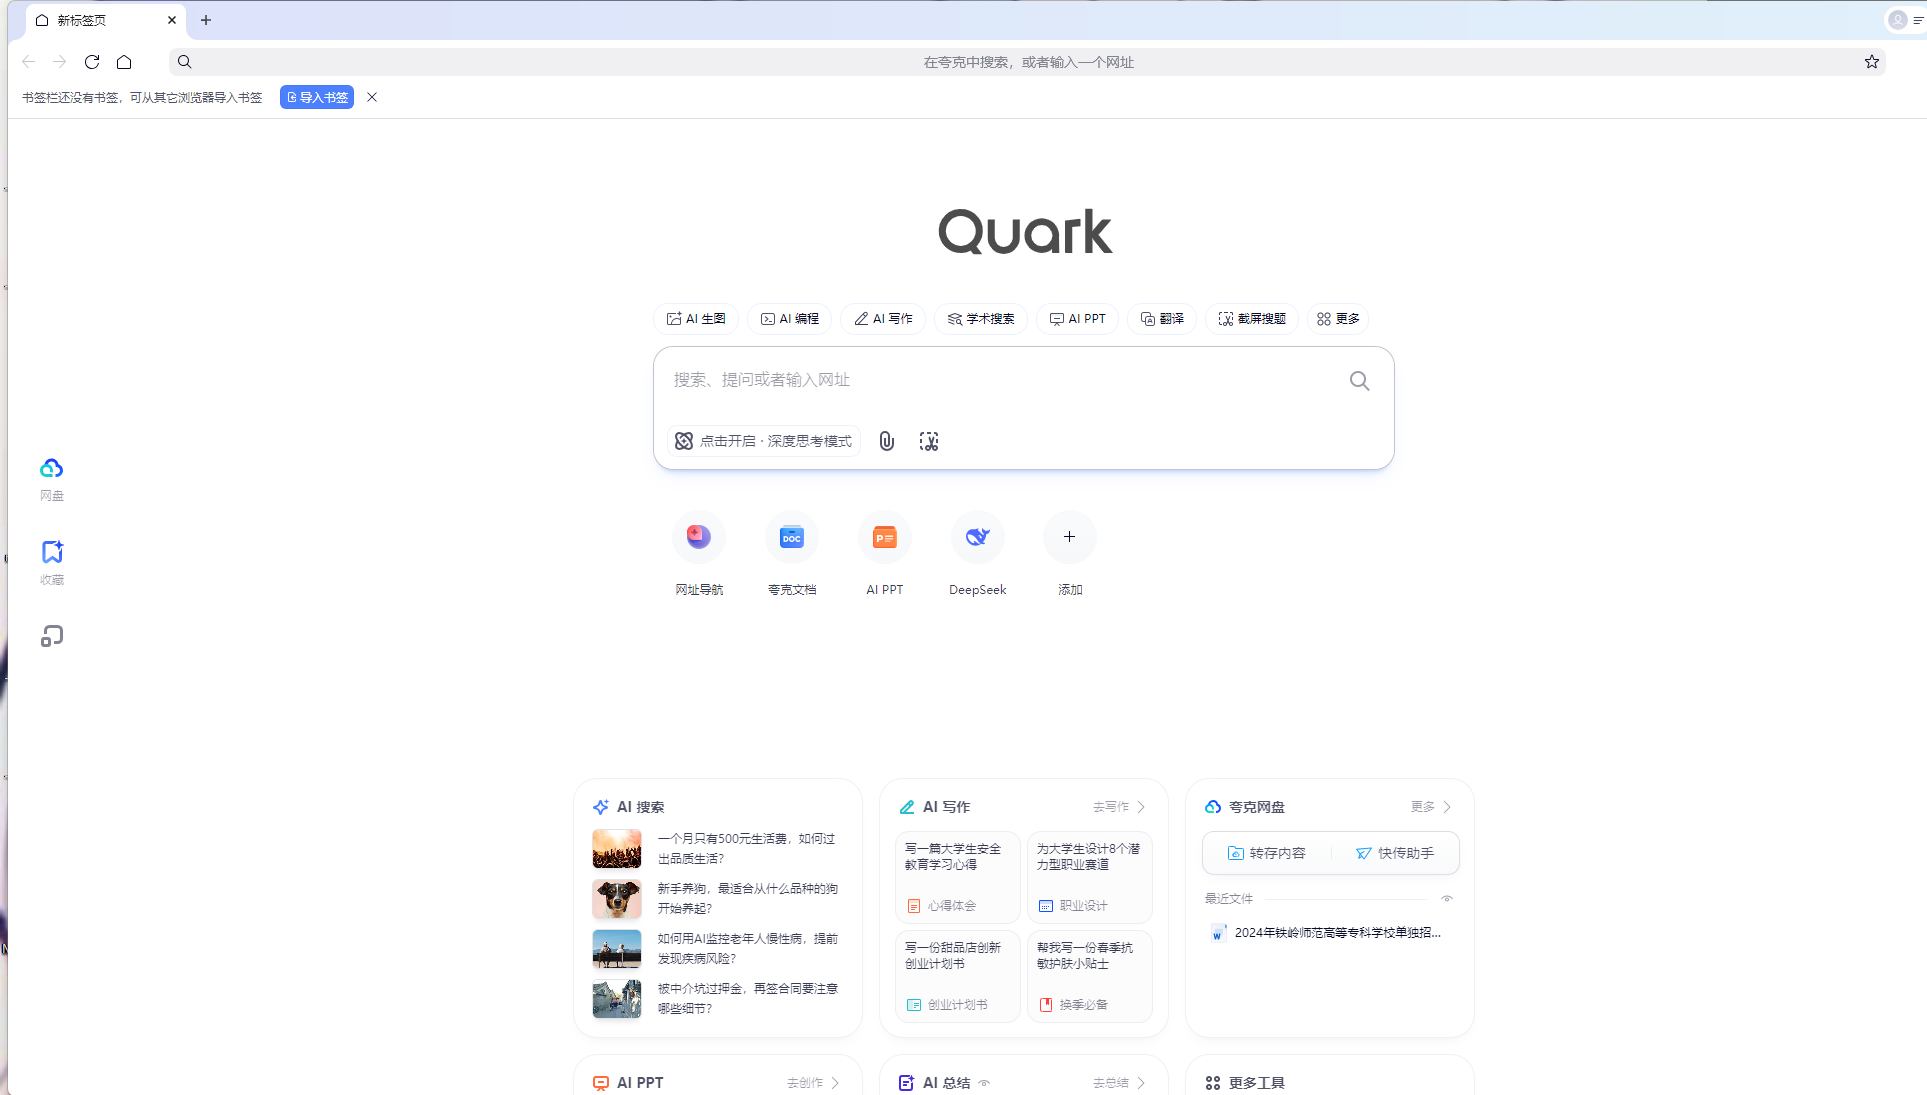Click the 更多工具 card header
Image resolution: width=1927 pixels, height=1095 pixels.
click(x=1245, y=1083)
